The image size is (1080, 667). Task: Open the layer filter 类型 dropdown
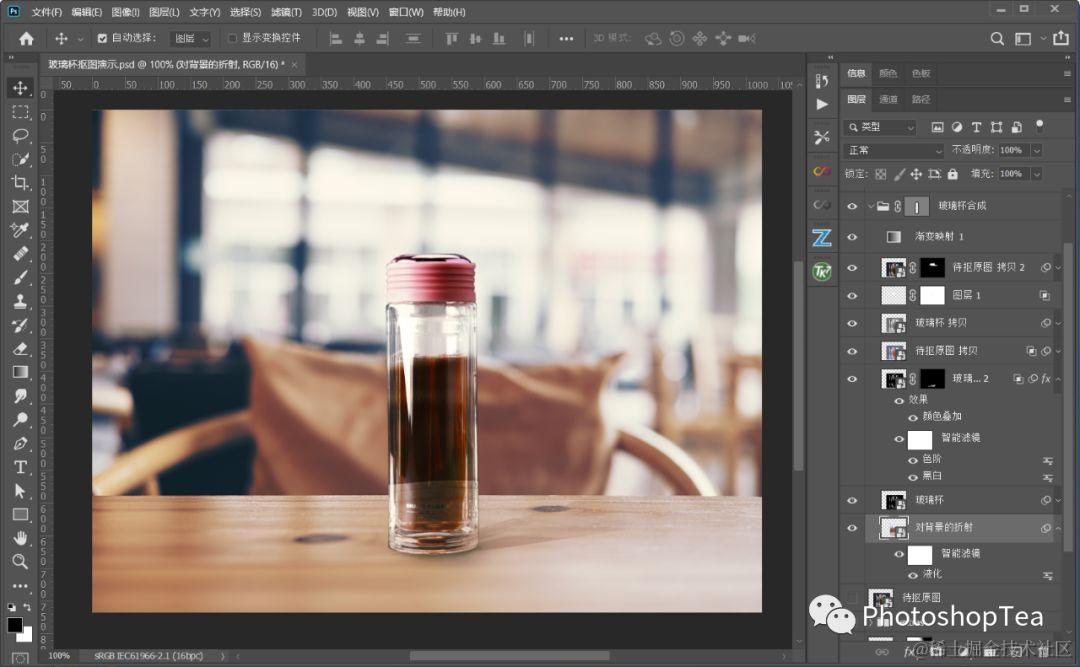pos(880,127)
